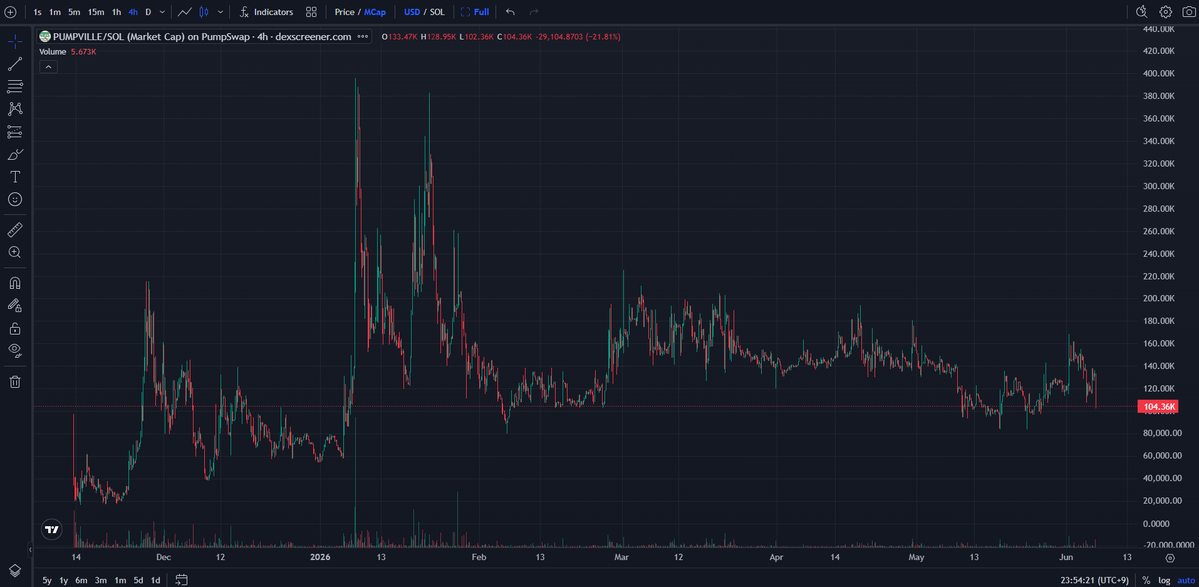Set interval to 1s
Viewport: 1199px width, 587px height.
(37, 12)
